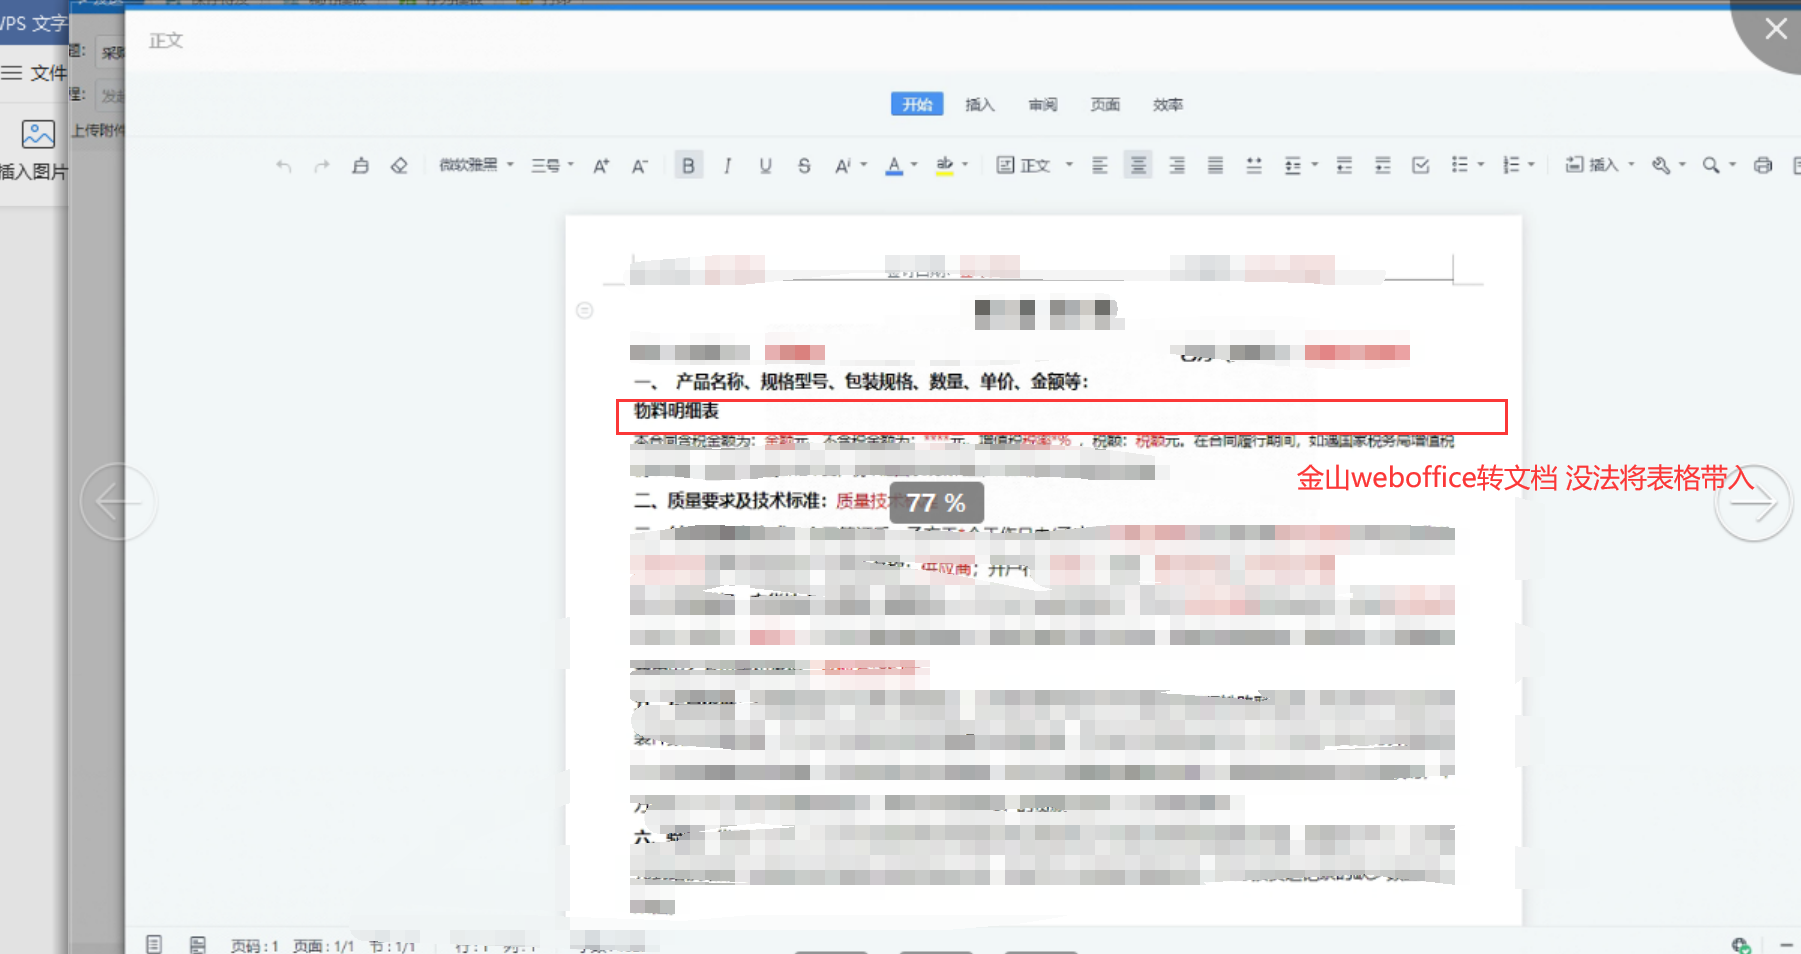Apply blue font color

pos(894,166)
